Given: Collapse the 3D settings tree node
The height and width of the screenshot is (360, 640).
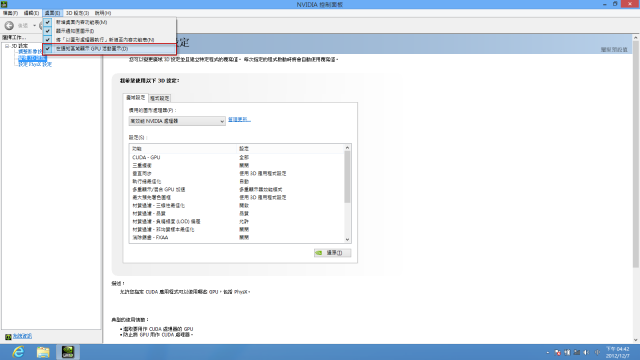Looking at the screenshot, I should coord(7,46).
